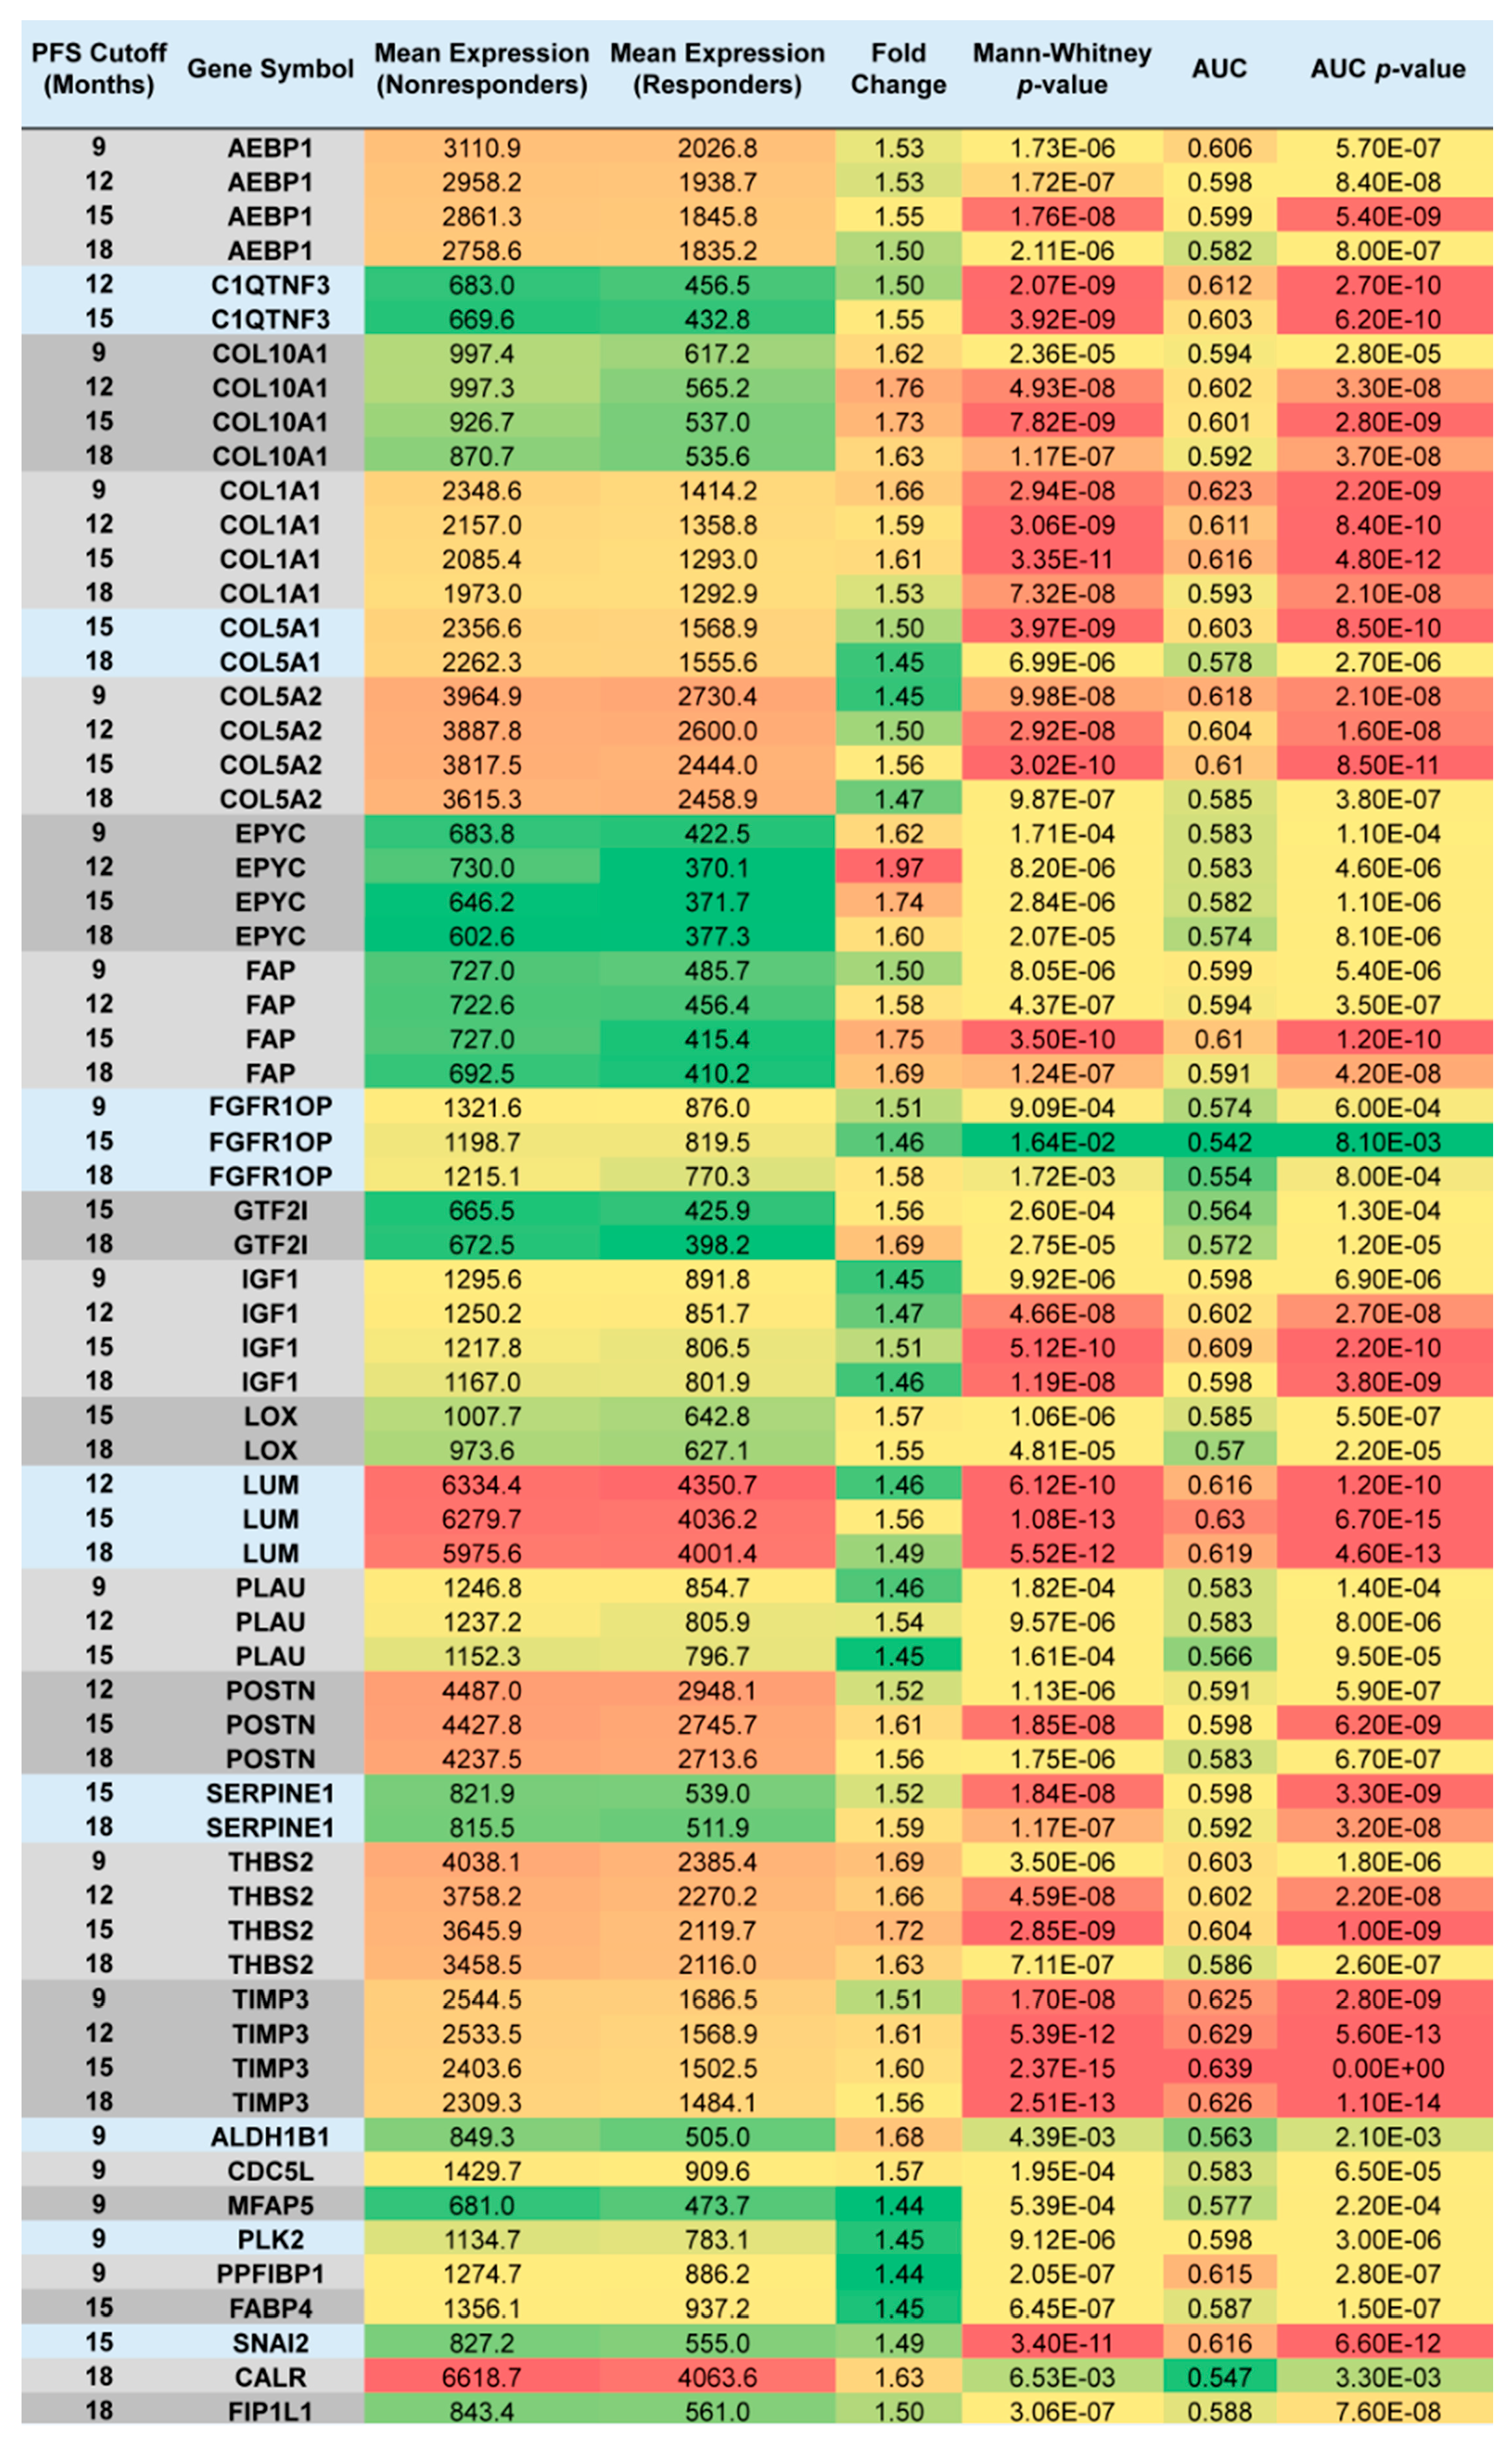Screen dimensions: 1512x2445
Task: Select the 1.08E-13 LUM p-value cell
Action: click(1062, 1518)
